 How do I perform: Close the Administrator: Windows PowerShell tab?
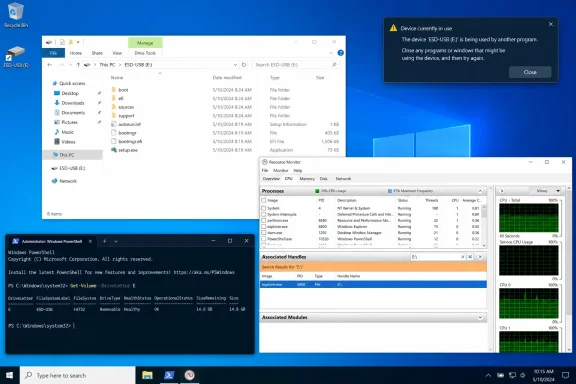(x=90, y=241)
